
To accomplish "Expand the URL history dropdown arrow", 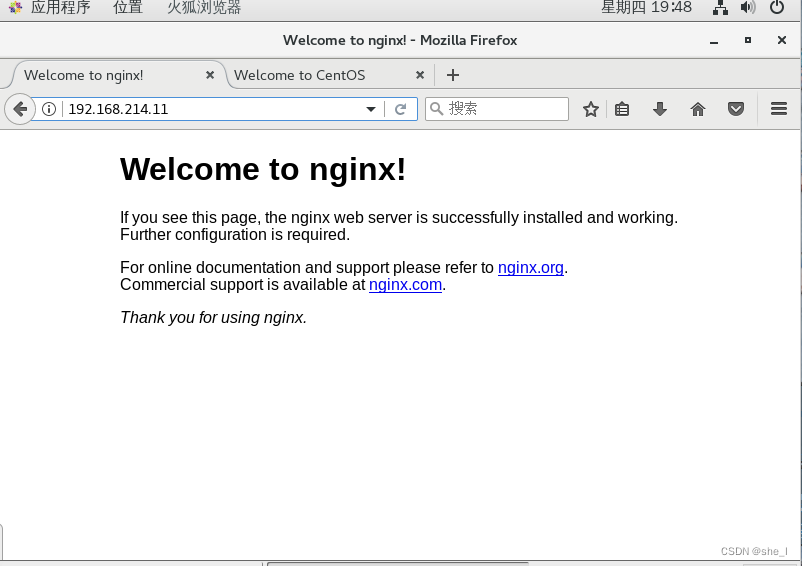I will (371, 109).
